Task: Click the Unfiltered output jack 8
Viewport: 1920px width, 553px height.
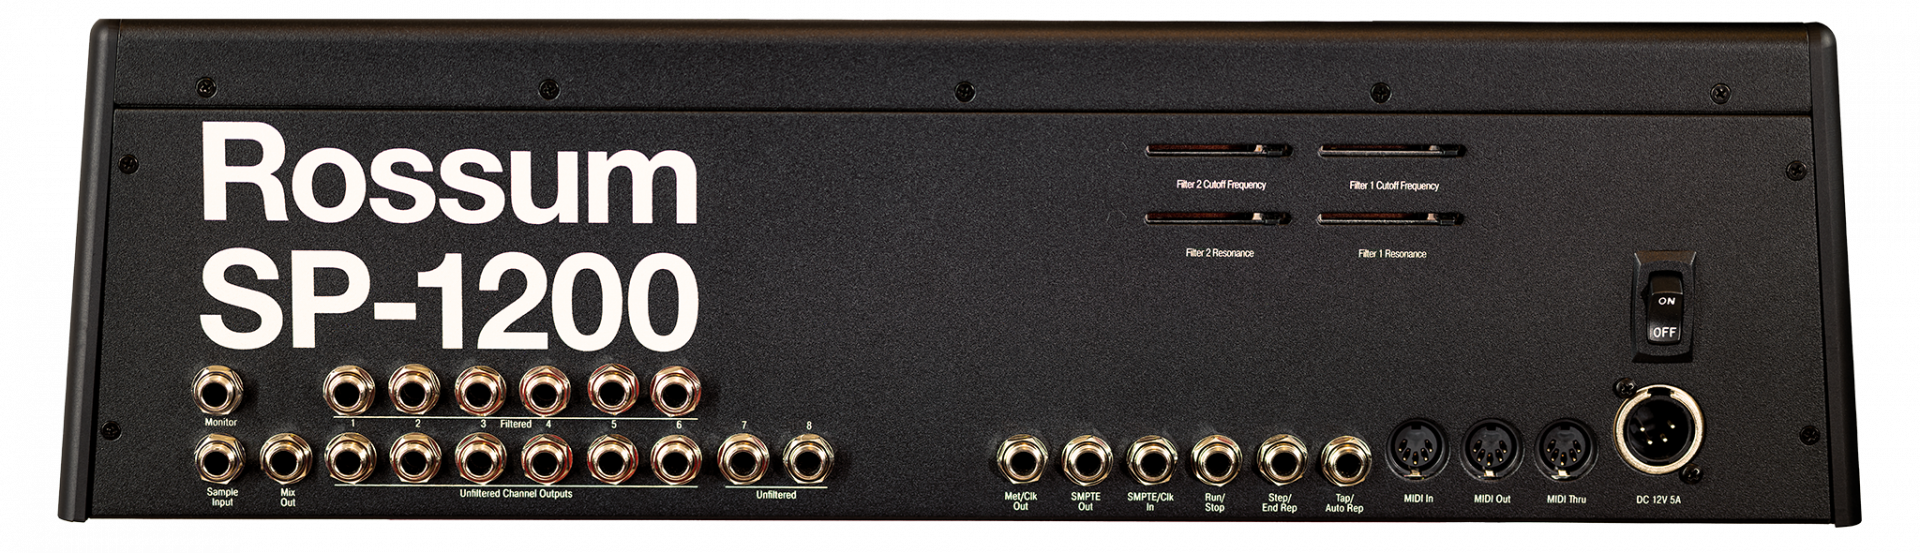Action: pos(808,459)
